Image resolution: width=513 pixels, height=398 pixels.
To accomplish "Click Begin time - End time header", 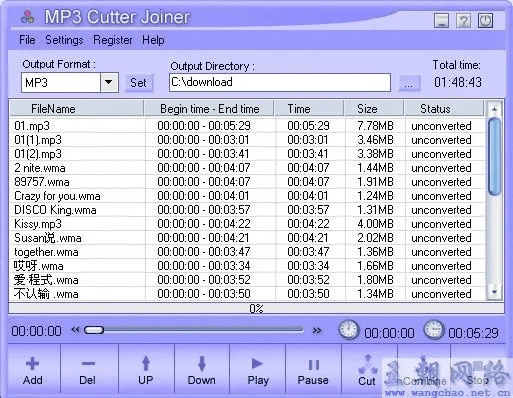I will 209,109.
